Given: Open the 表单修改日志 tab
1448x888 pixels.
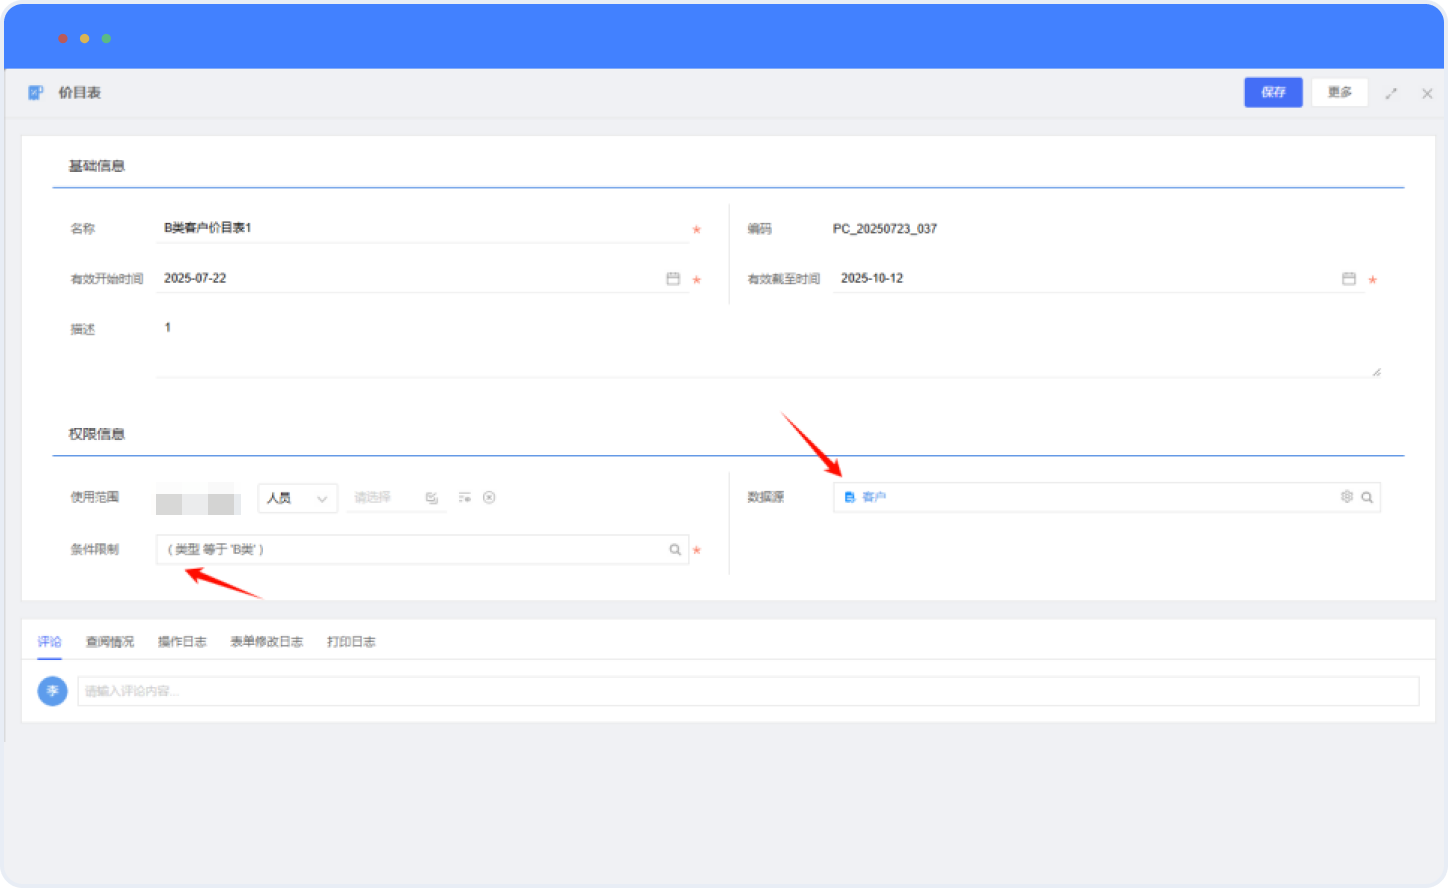Looking at the screenshot, I should tap(266, 642).
